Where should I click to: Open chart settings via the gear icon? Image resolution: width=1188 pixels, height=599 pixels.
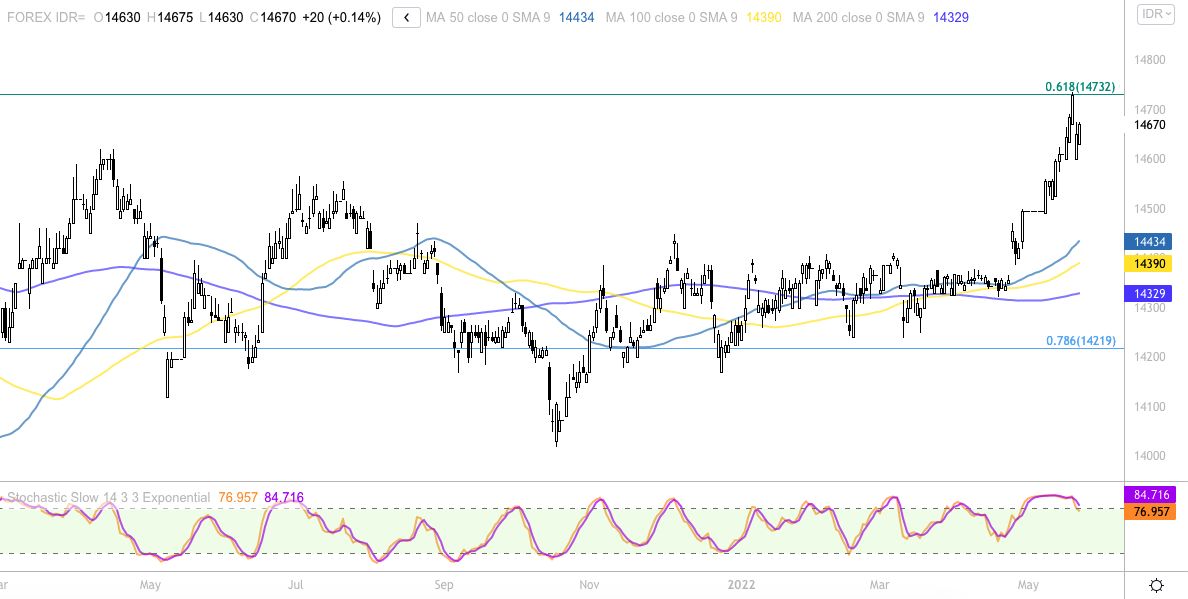point(1156,585)
